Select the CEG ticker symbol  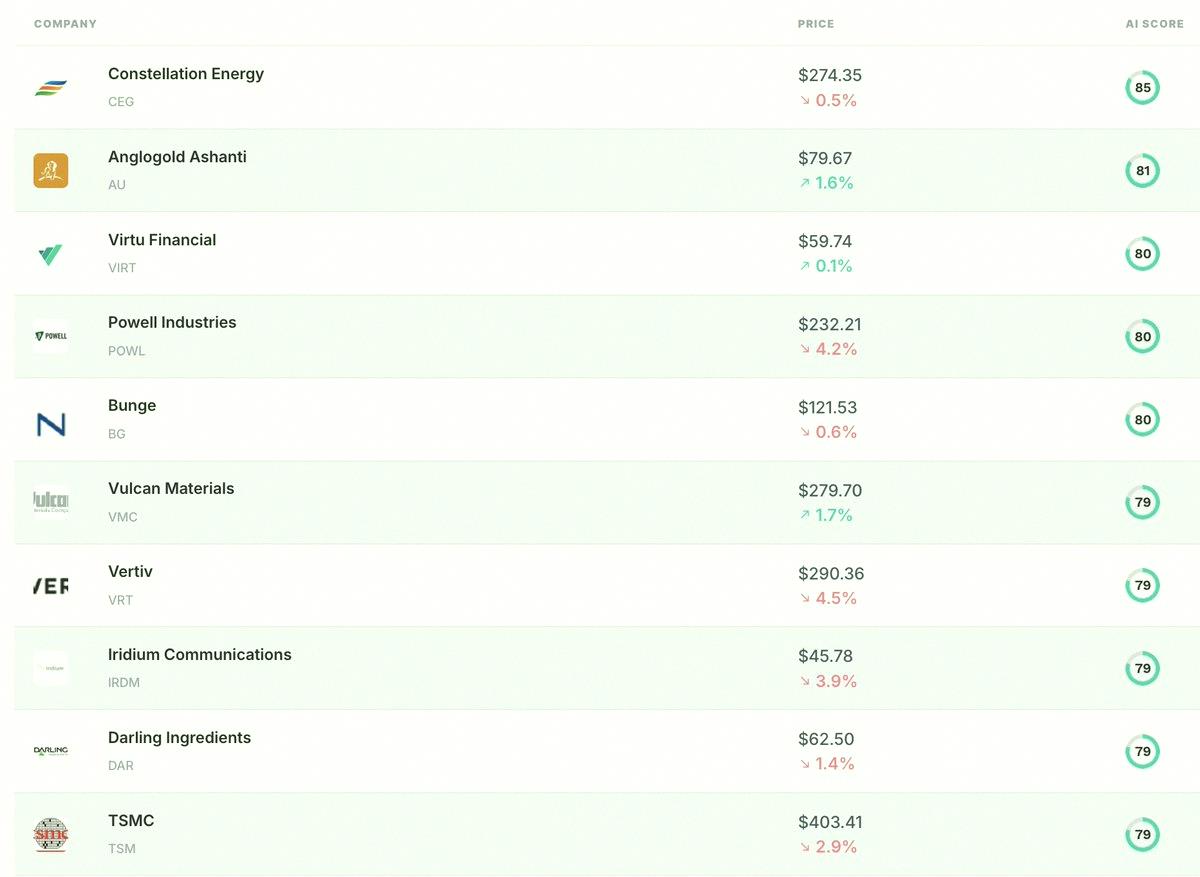(121, 102)
